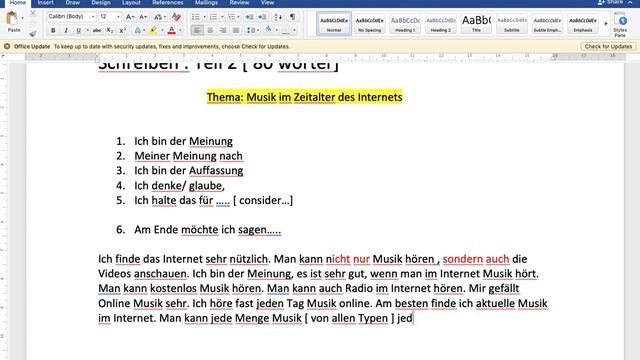Open the Paste options dropdown arrow
Image resolution: width=640 pixels, height=360 pixels.
[x=22, y=18]
